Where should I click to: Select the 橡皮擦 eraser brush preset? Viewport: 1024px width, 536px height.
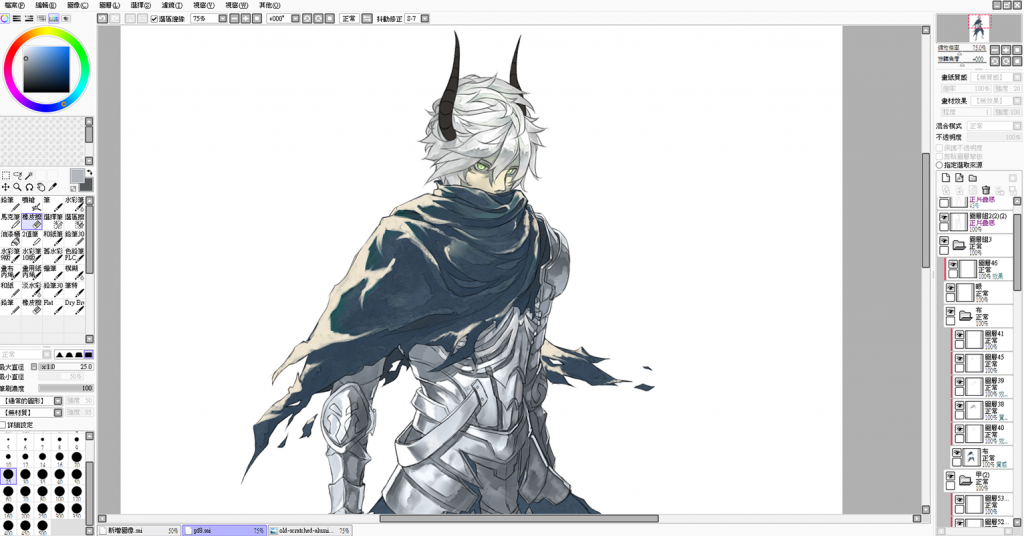click(31, 219)
